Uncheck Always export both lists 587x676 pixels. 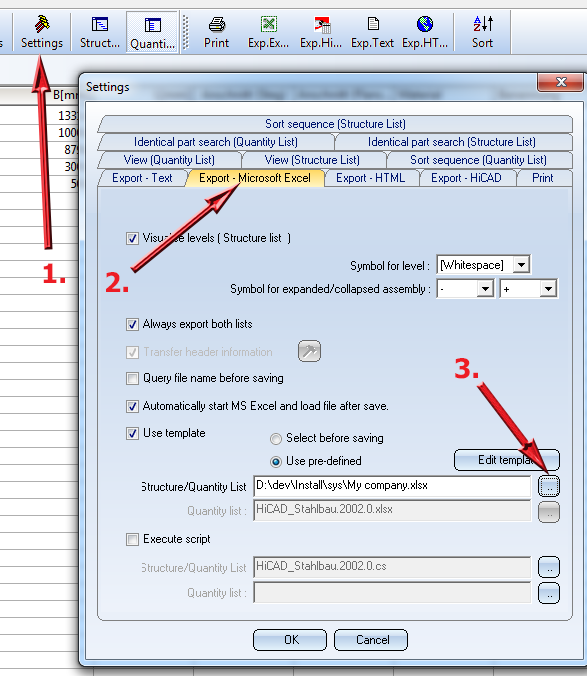click(x=132, y=324)
